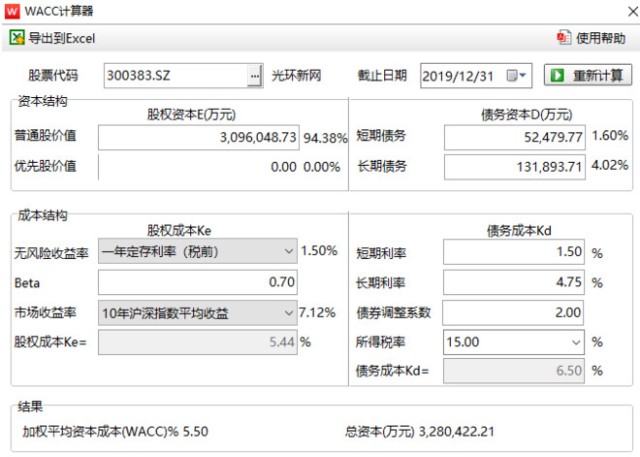
Task: Select the 长期利率 input field
Action: tap(514, 282)
